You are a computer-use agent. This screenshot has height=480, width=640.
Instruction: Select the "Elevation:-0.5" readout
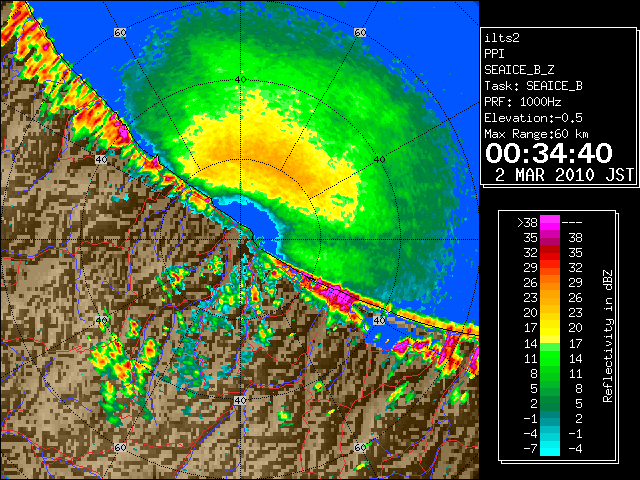point(533,118)
